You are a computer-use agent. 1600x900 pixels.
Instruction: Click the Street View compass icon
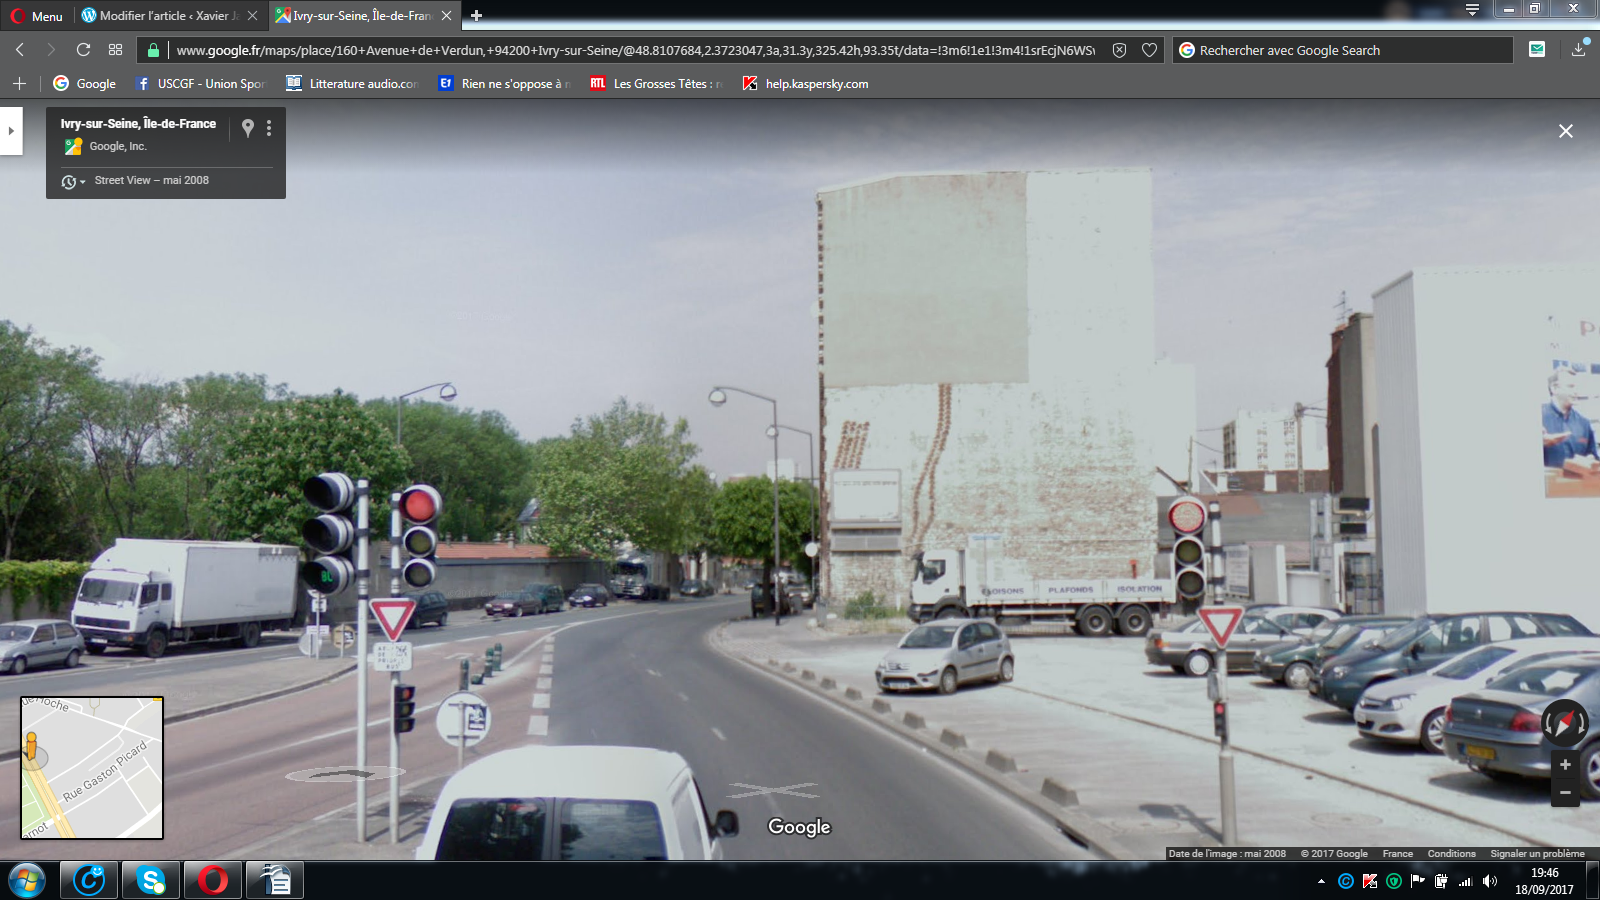[1564, 721]
